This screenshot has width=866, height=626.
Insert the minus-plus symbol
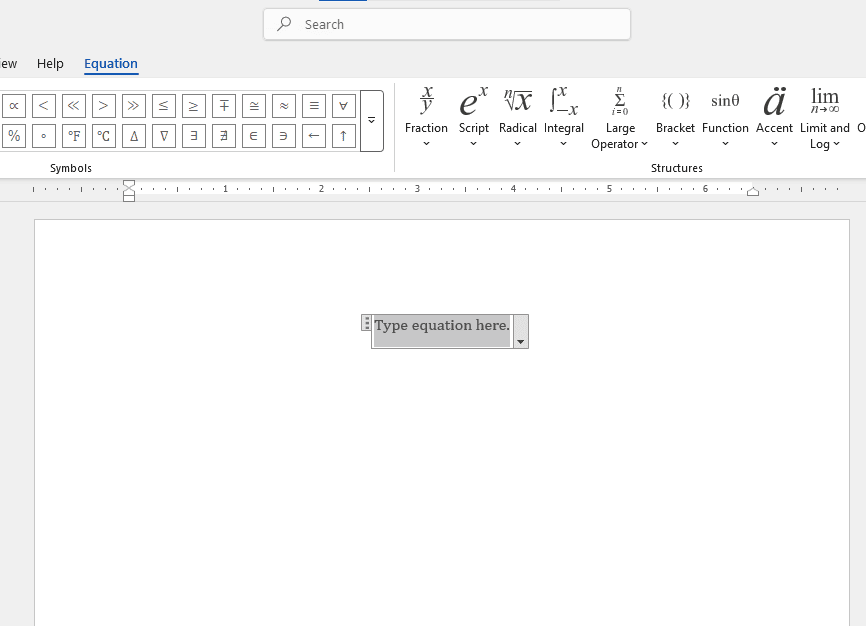[x=224, y=106]
